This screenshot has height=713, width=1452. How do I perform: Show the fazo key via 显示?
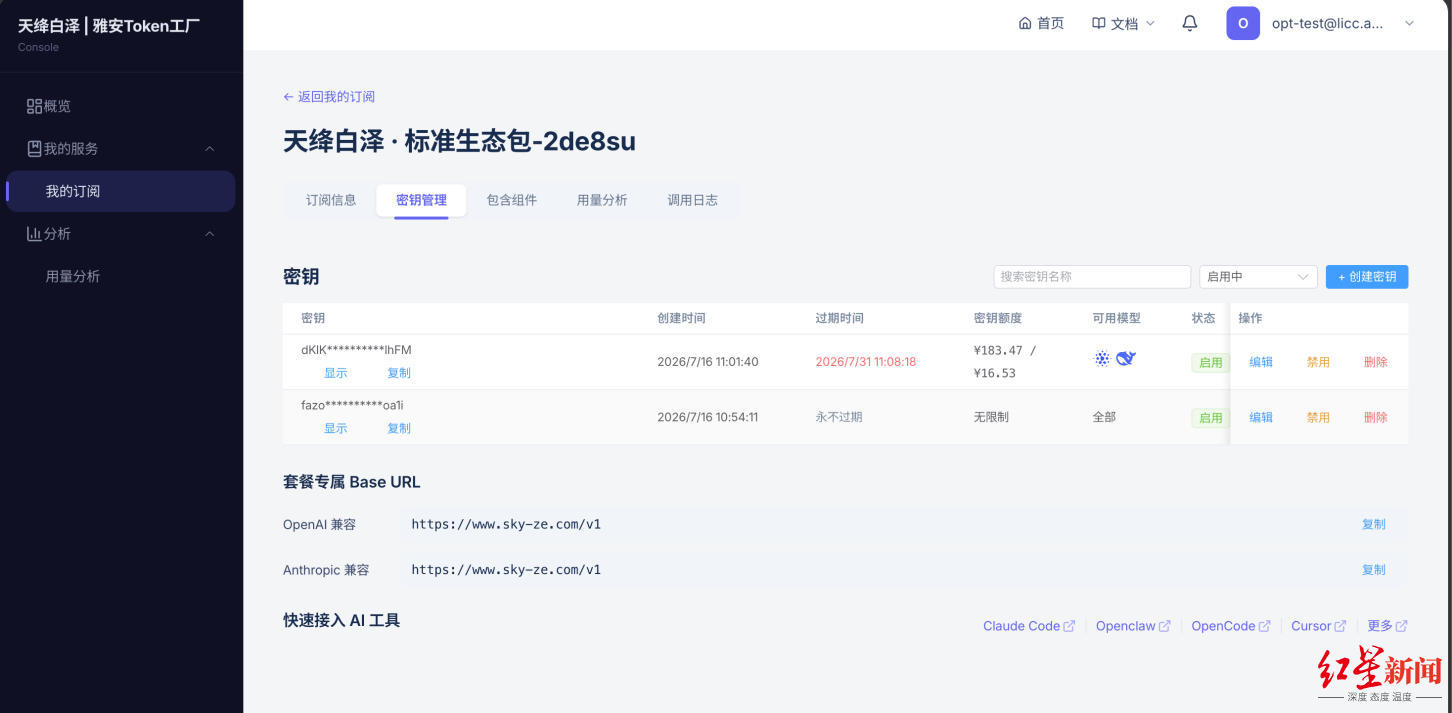point(335,428)
